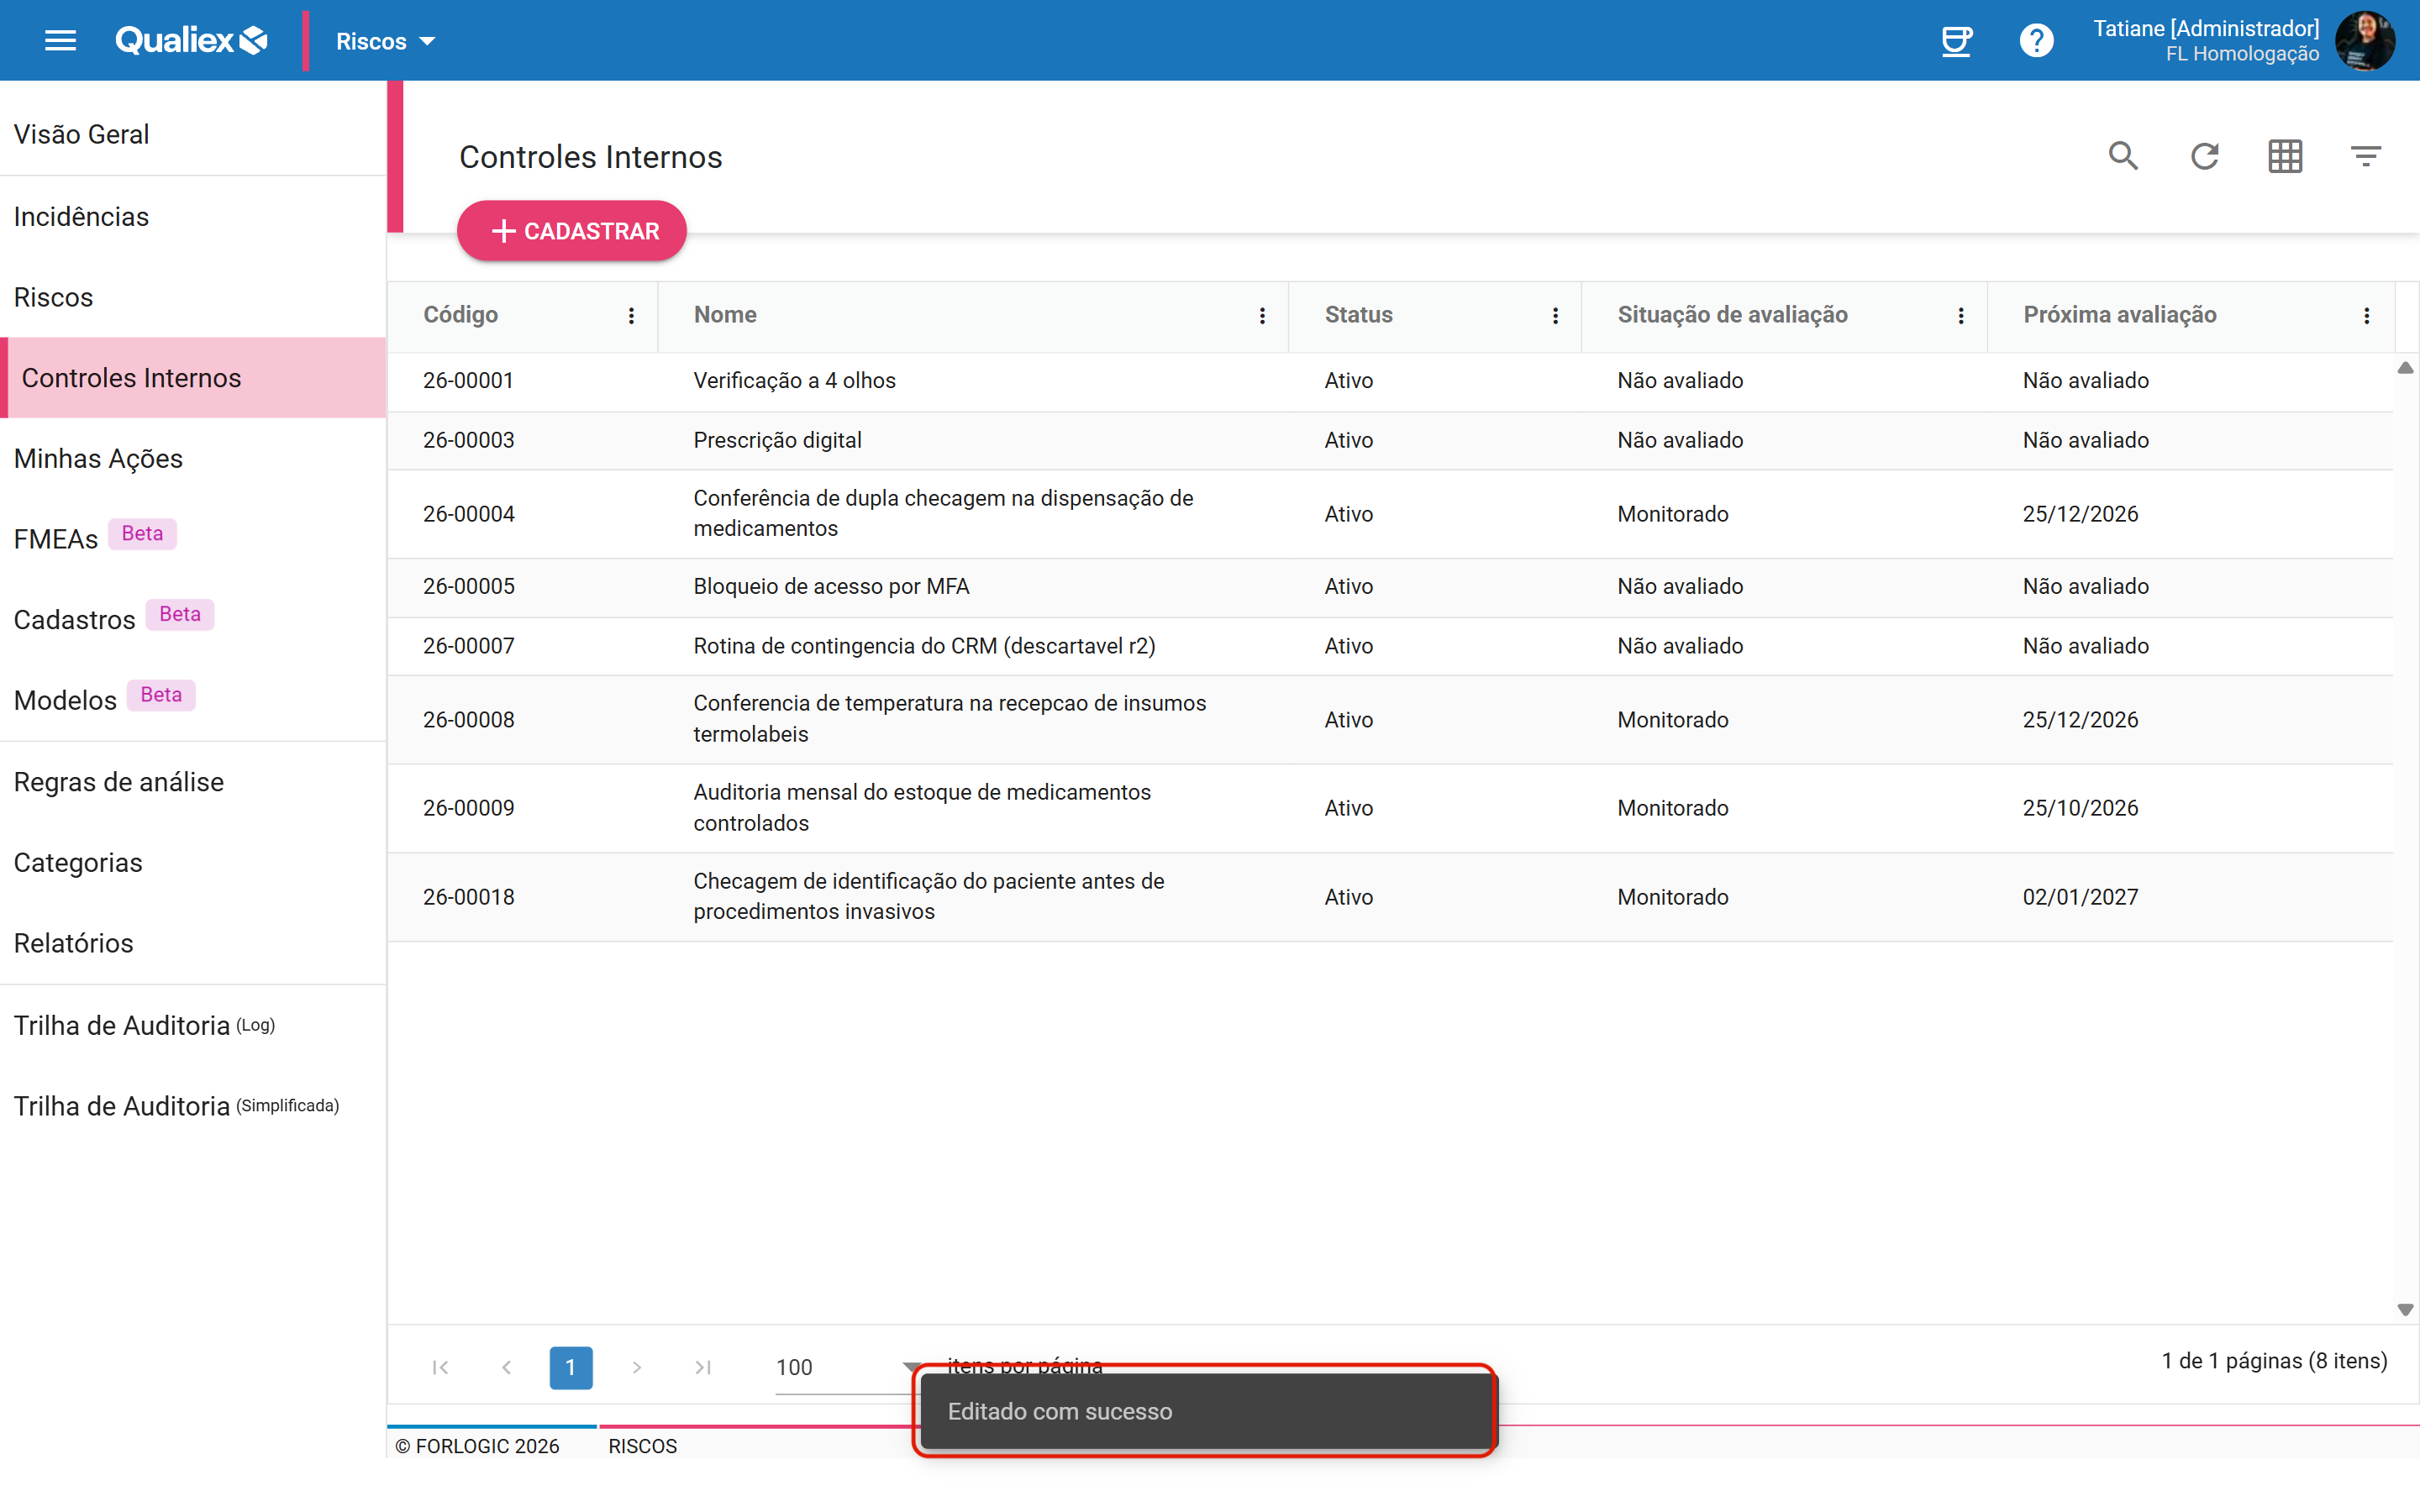
Task: Click the search magnifier icon
Action: pos(2122,156)
